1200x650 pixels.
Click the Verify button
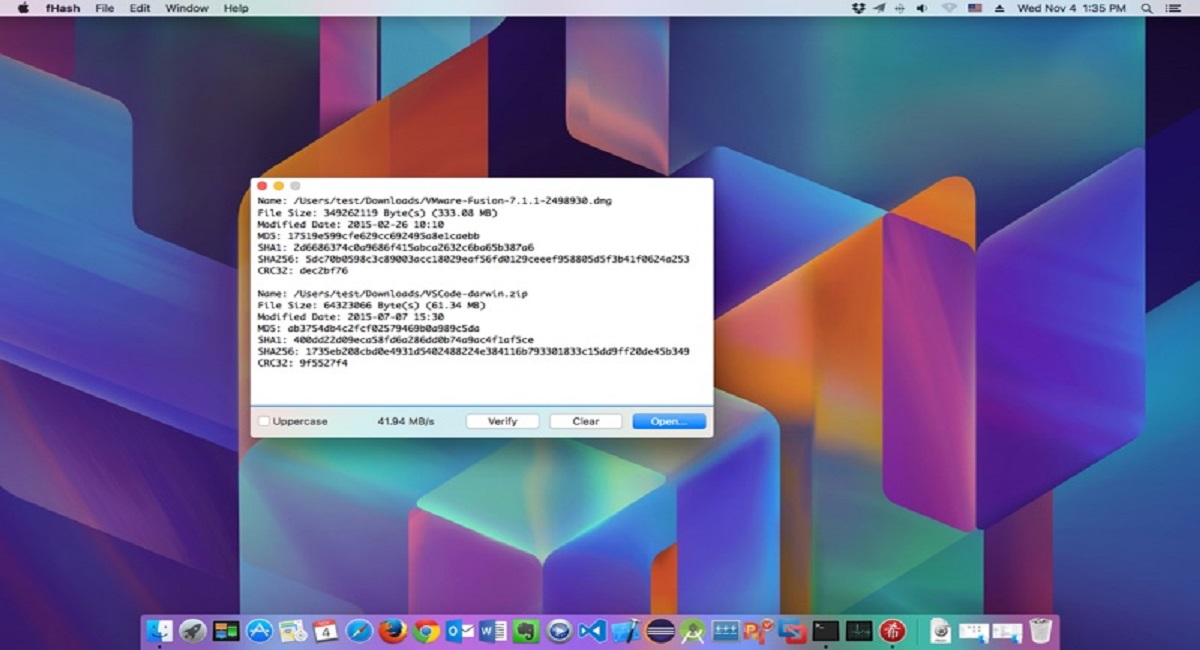tap(502, 422)
